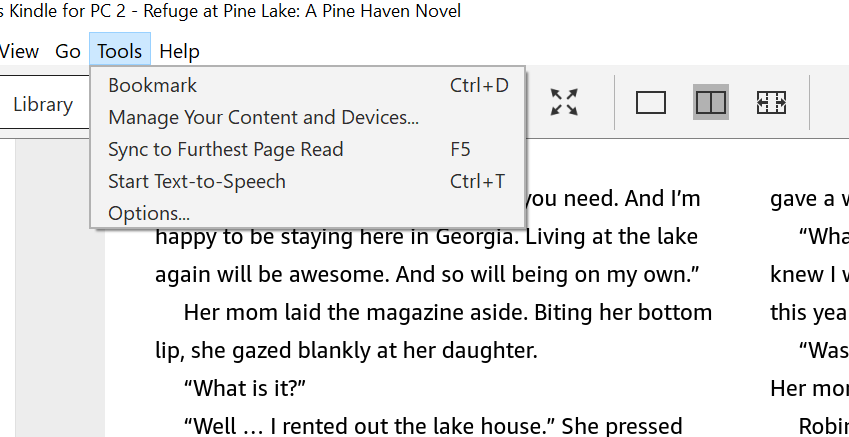Switch to single column page layout
Screen dimensions: 849x437
click(x=651, y=102)
